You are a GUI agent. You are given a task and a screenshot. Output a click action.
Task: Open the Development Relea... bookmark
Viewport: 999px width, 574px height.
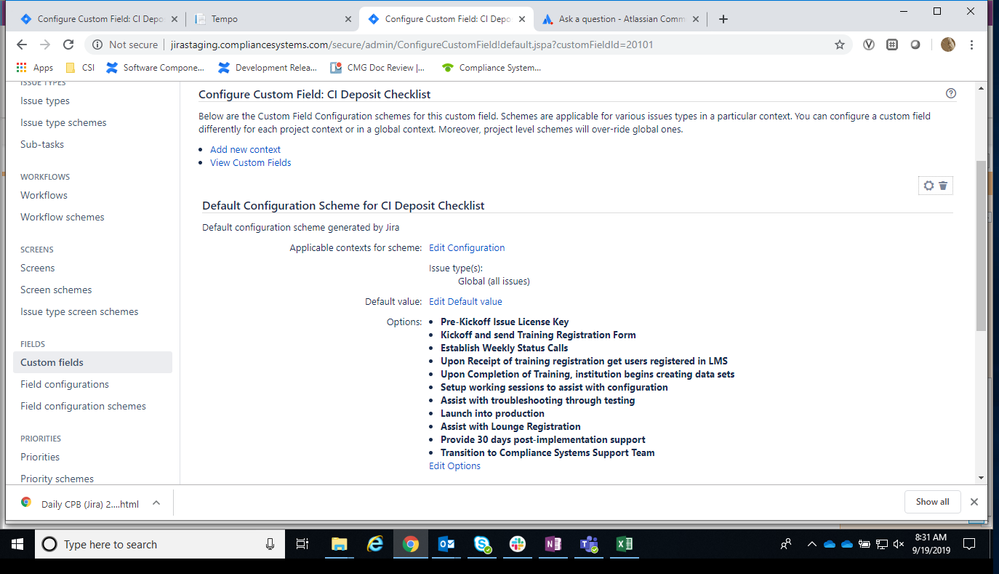(267, 68)
